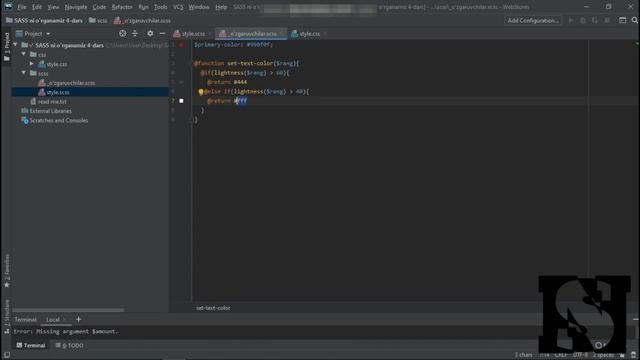Open the File menu
The height and width of the screenshot is (360, 640).
[22, 7]
